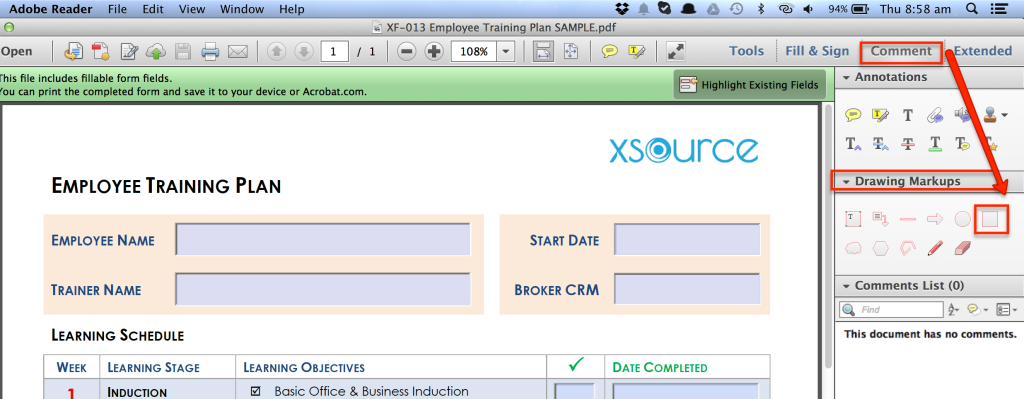Select the Text Box drawing tool
Viewport: 1024px width, 399px height.
[853, 219]
